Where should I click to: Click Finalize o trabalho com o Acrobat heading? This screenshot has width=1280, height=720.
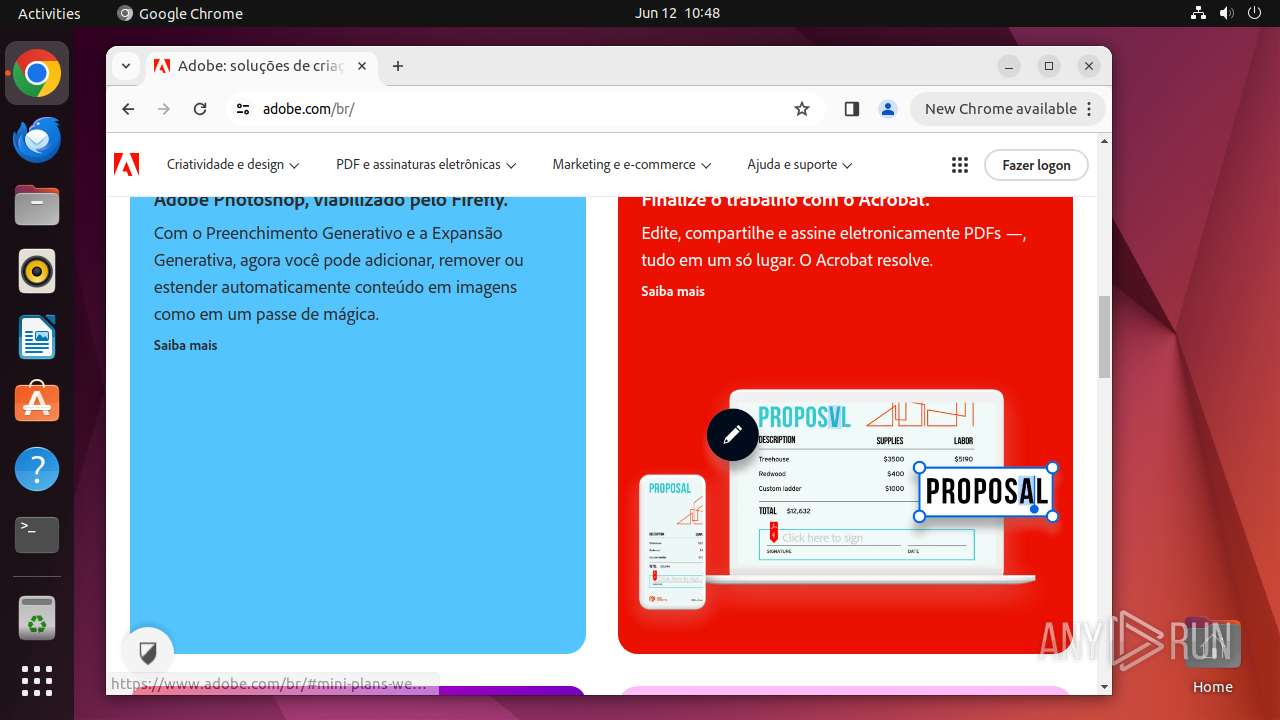(x=786, y=201)
